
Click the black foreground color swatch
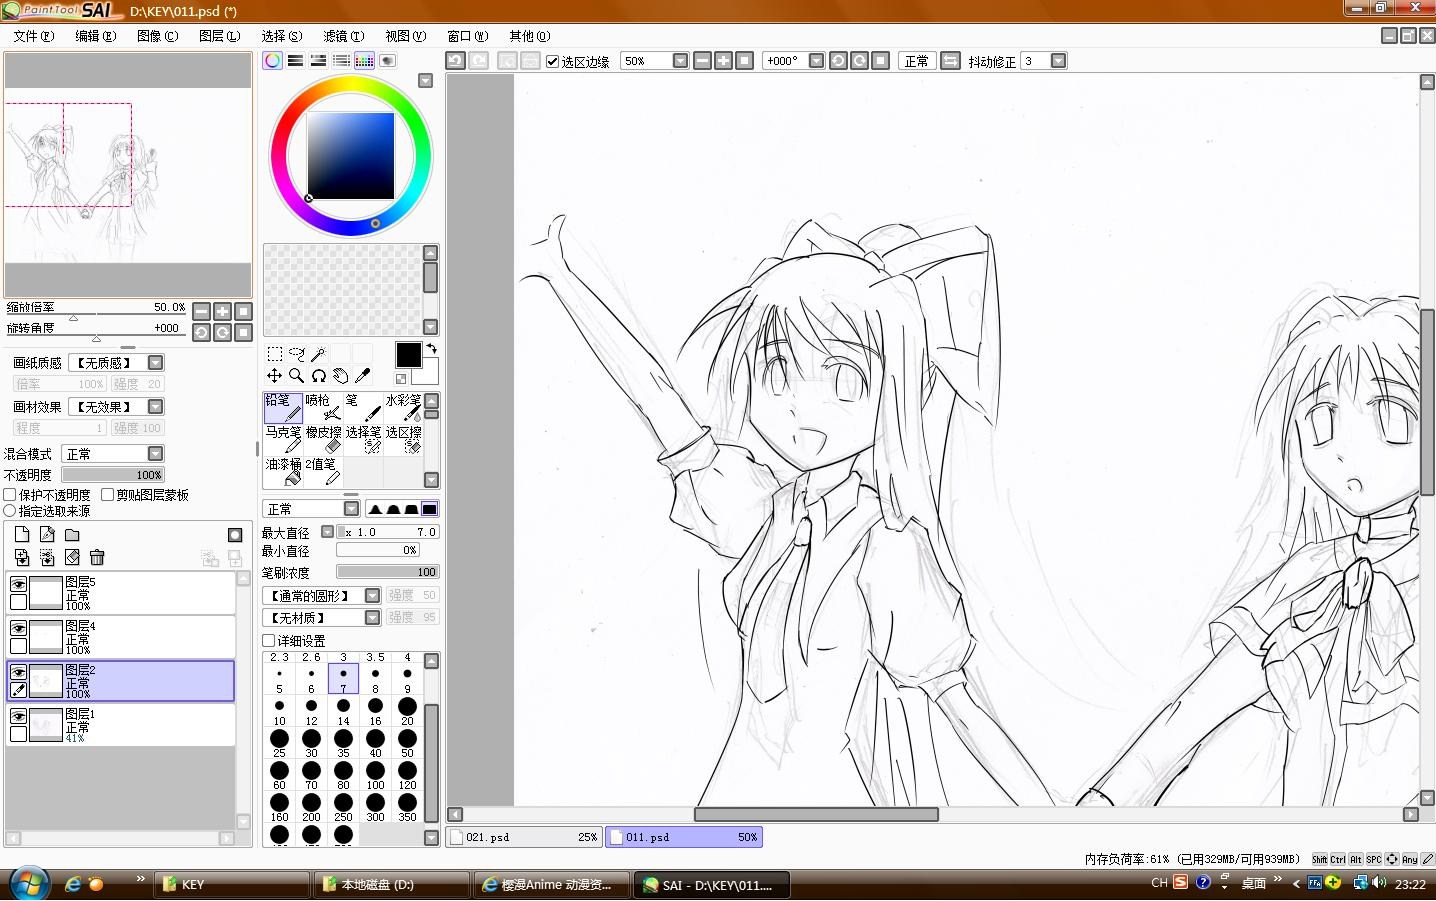click(x=408, y=355)
